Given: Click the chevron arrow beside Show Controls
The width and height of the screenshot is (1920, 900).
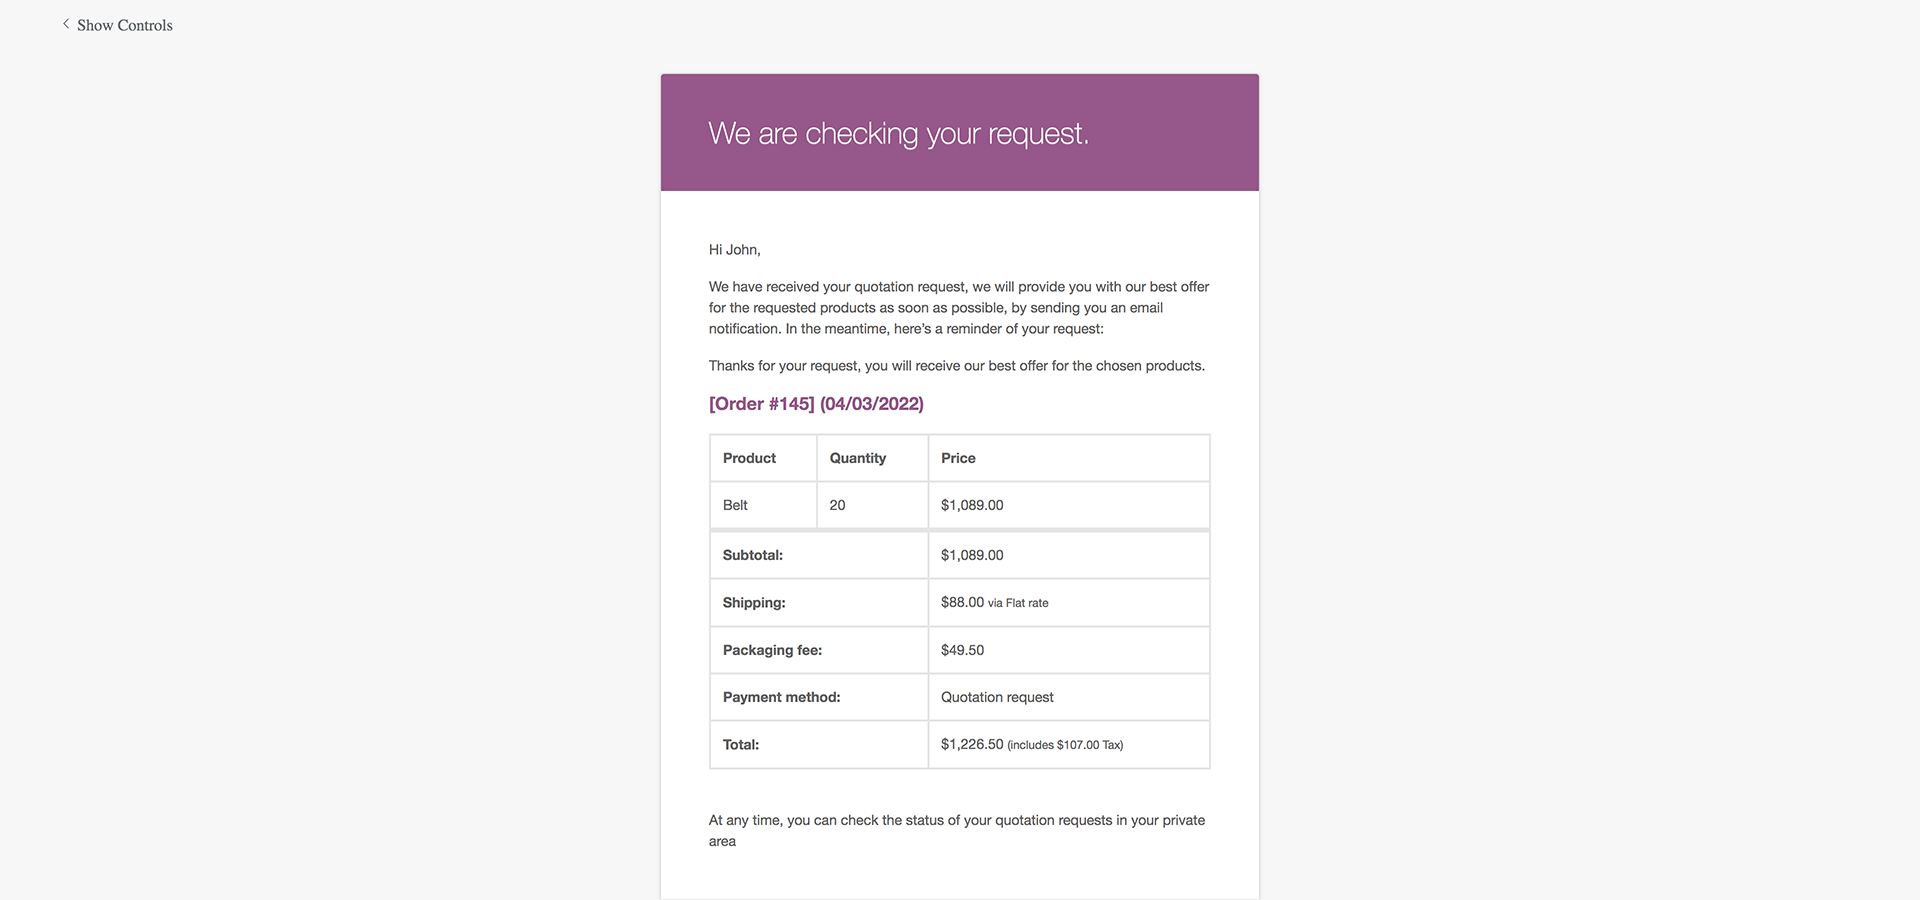Looking at the screenshot, I should coord(66,24).
